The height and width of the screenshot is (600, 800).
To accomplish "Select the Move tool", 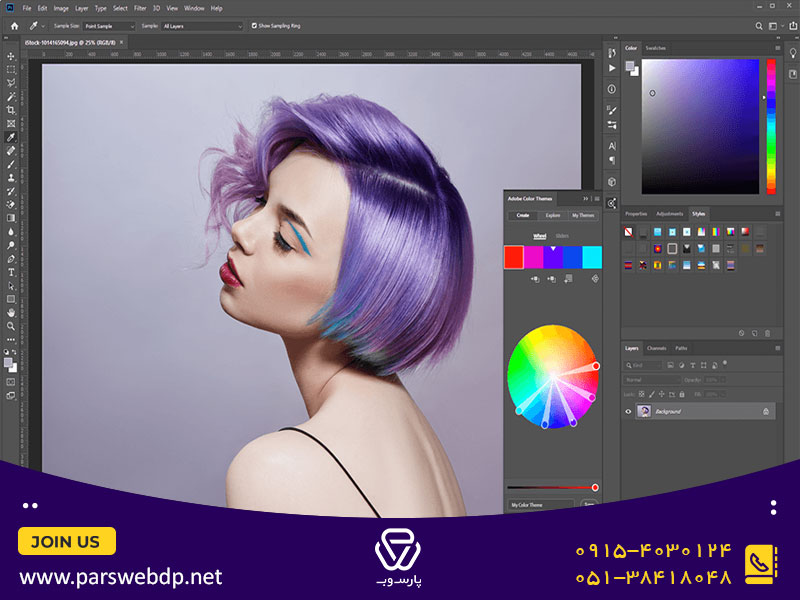I will [11, 56].
